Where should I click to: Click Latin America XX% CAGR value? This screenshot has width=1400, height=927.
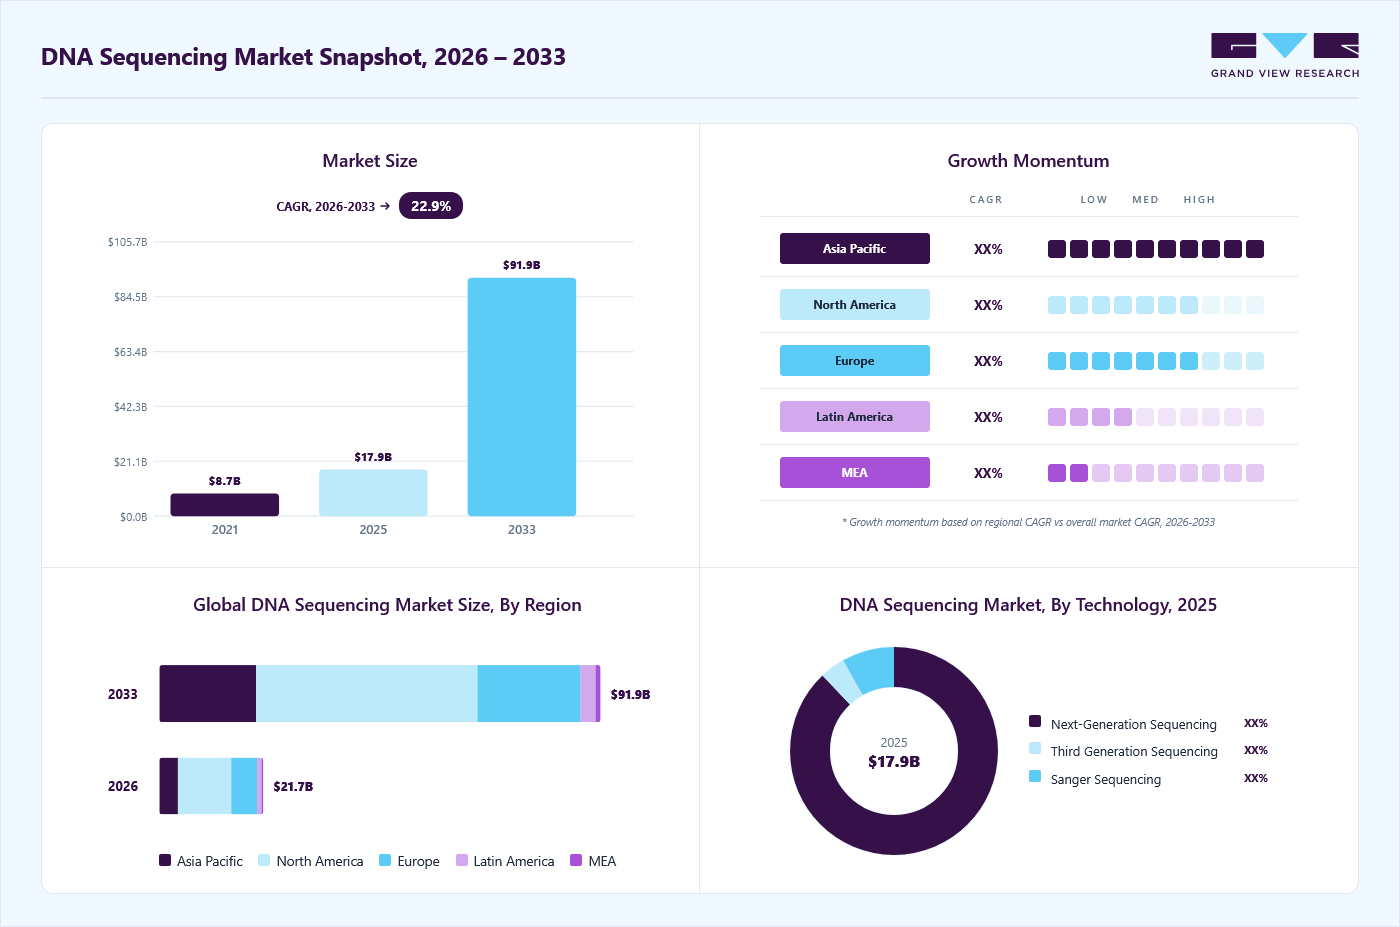click(x=988, y=417)
